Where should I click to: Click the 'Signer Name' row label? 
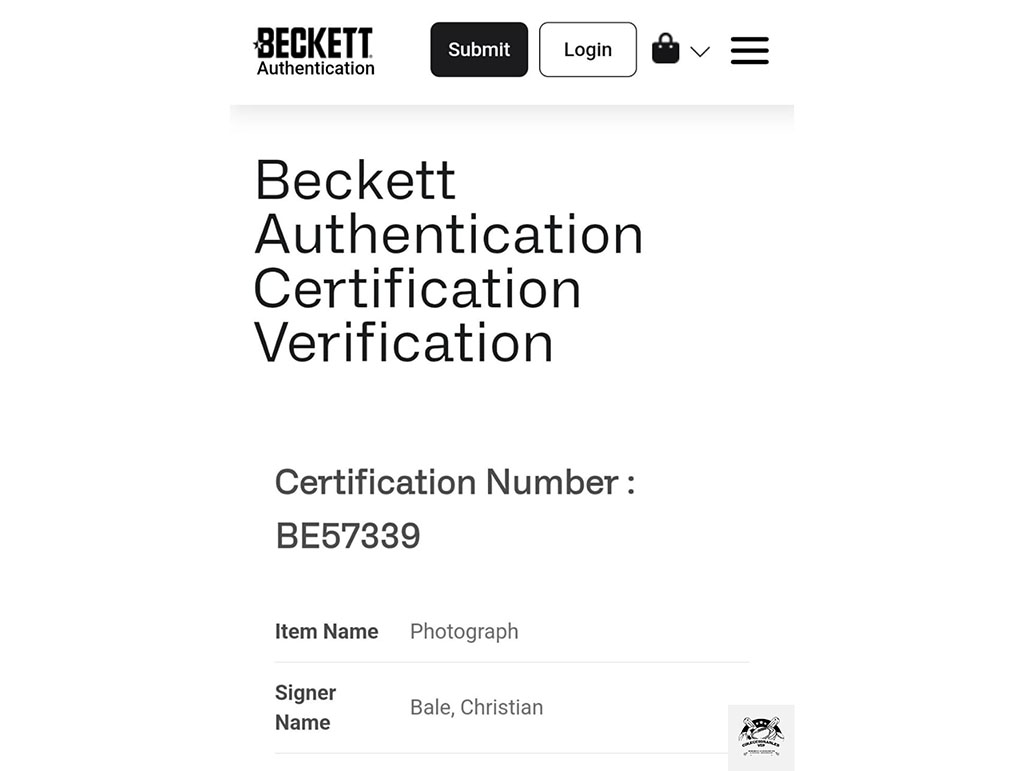click(305, 707)
